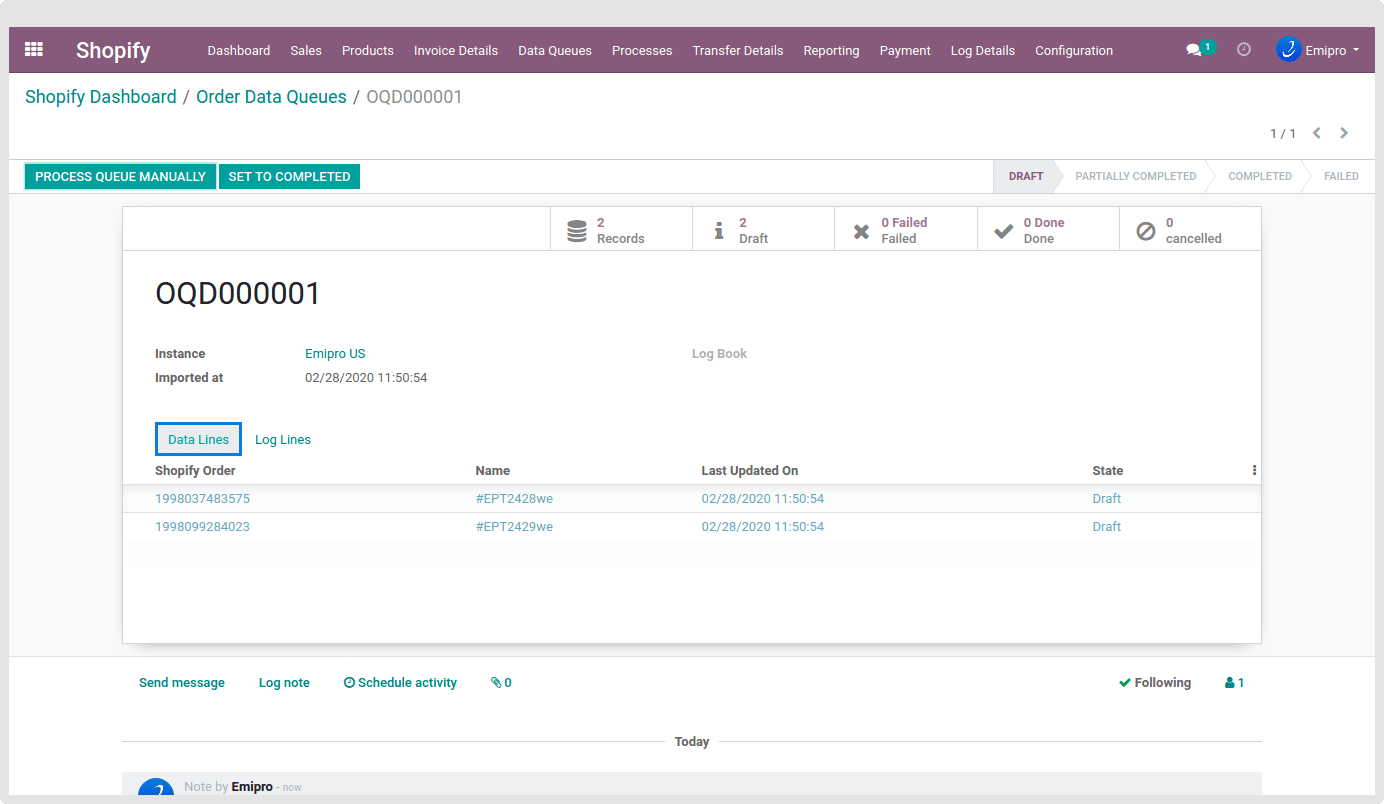Open the conversations chat icon

(x=1194, y=50)
